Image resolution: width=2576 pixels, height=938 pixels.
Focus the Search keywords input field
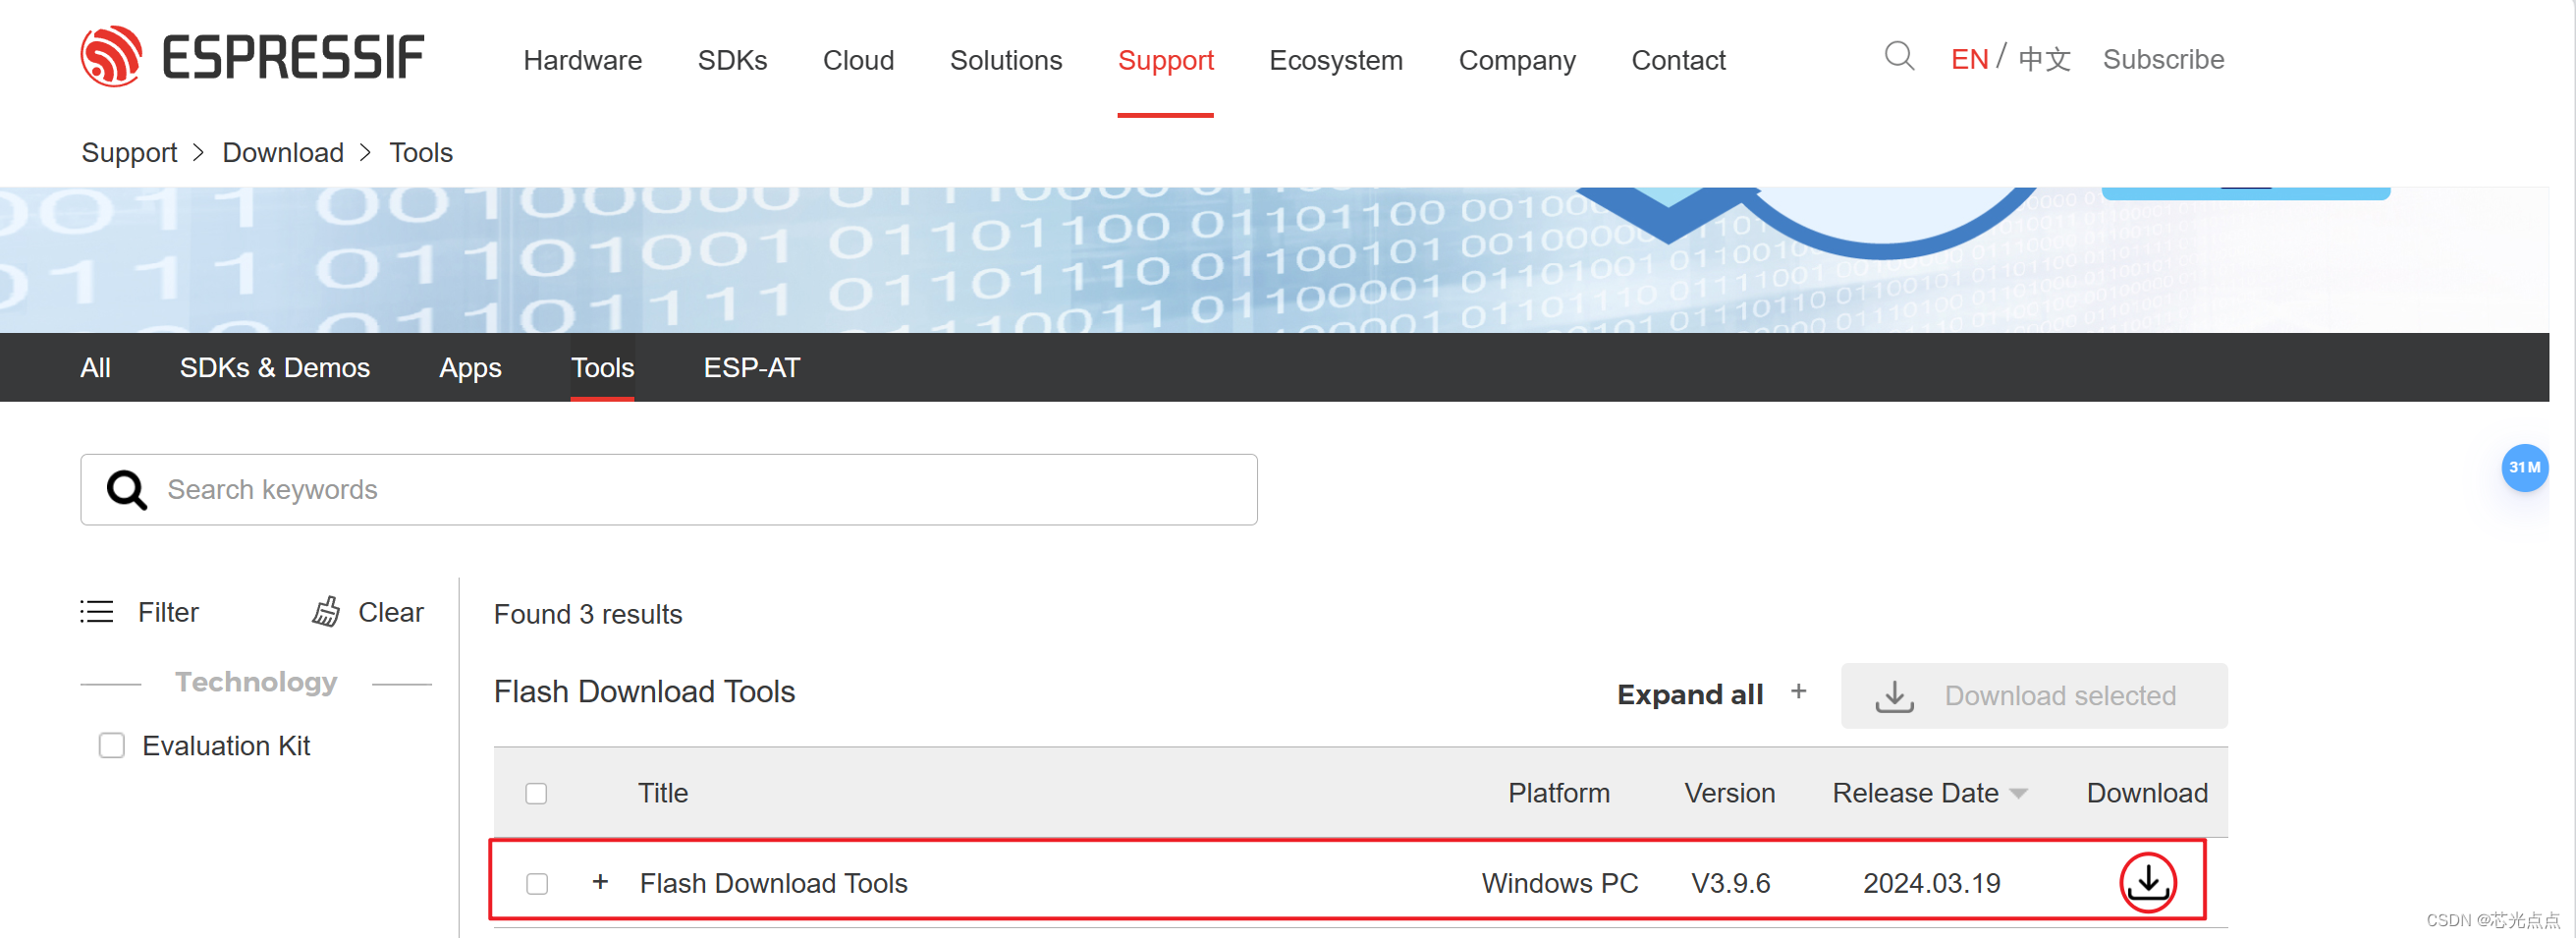tap(669, 490)
